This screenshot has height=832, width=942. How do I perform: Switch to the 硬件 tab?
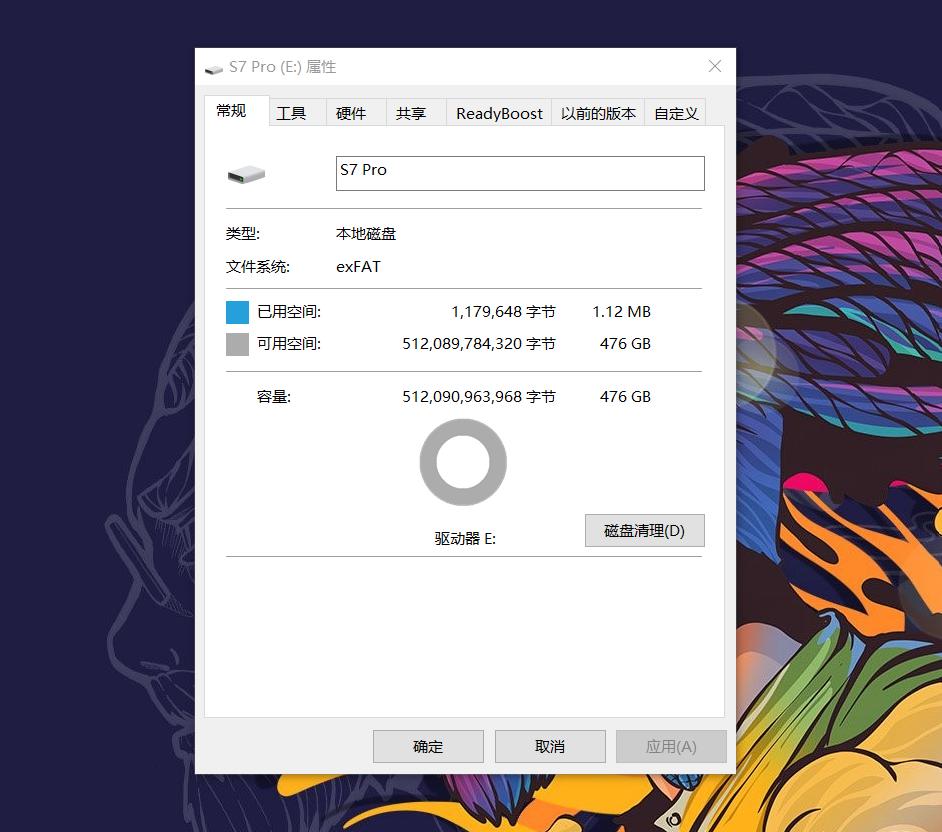point(355,113)
